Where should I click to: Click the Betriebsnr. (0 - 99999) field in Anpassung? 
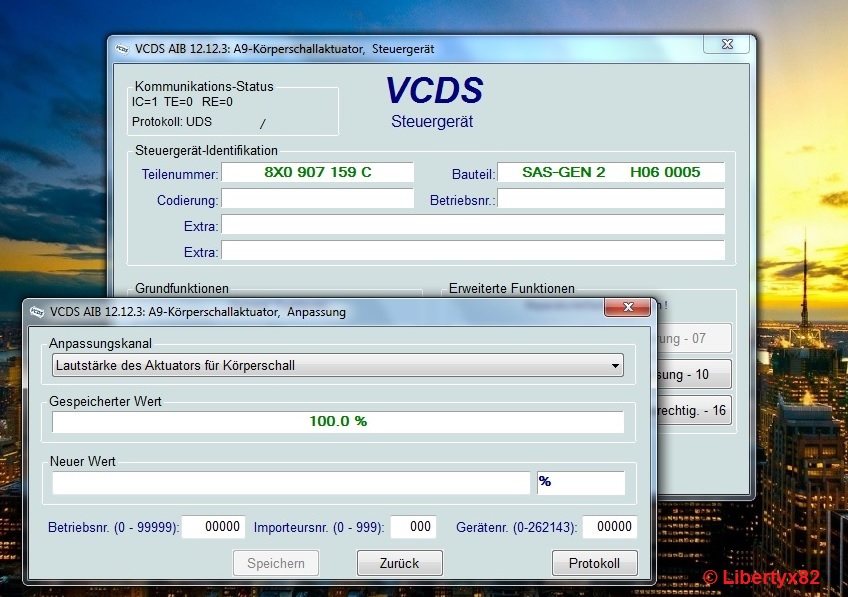point(214,527)
